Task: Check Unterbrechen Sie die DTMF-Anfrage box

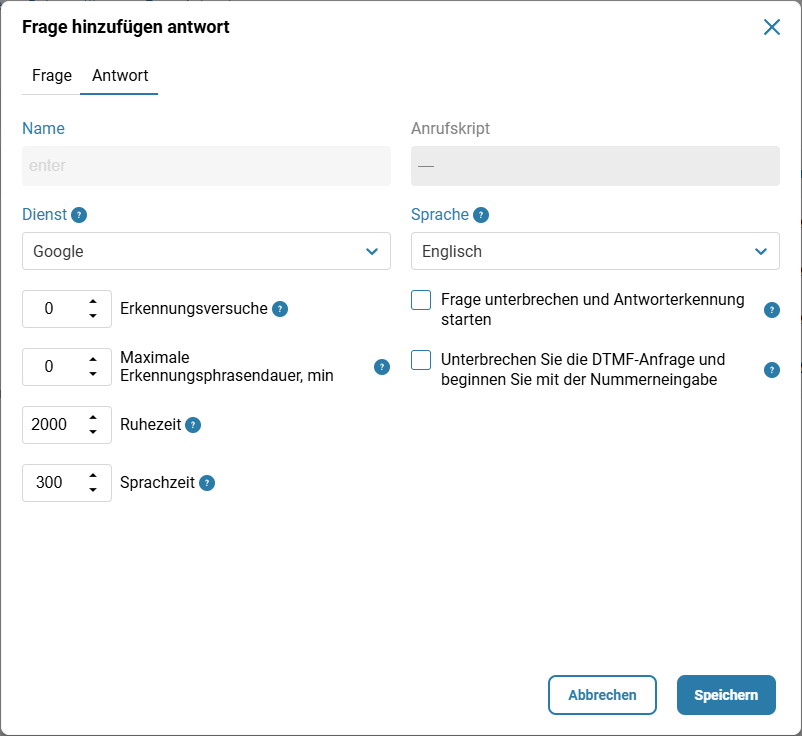Action: 421,360
